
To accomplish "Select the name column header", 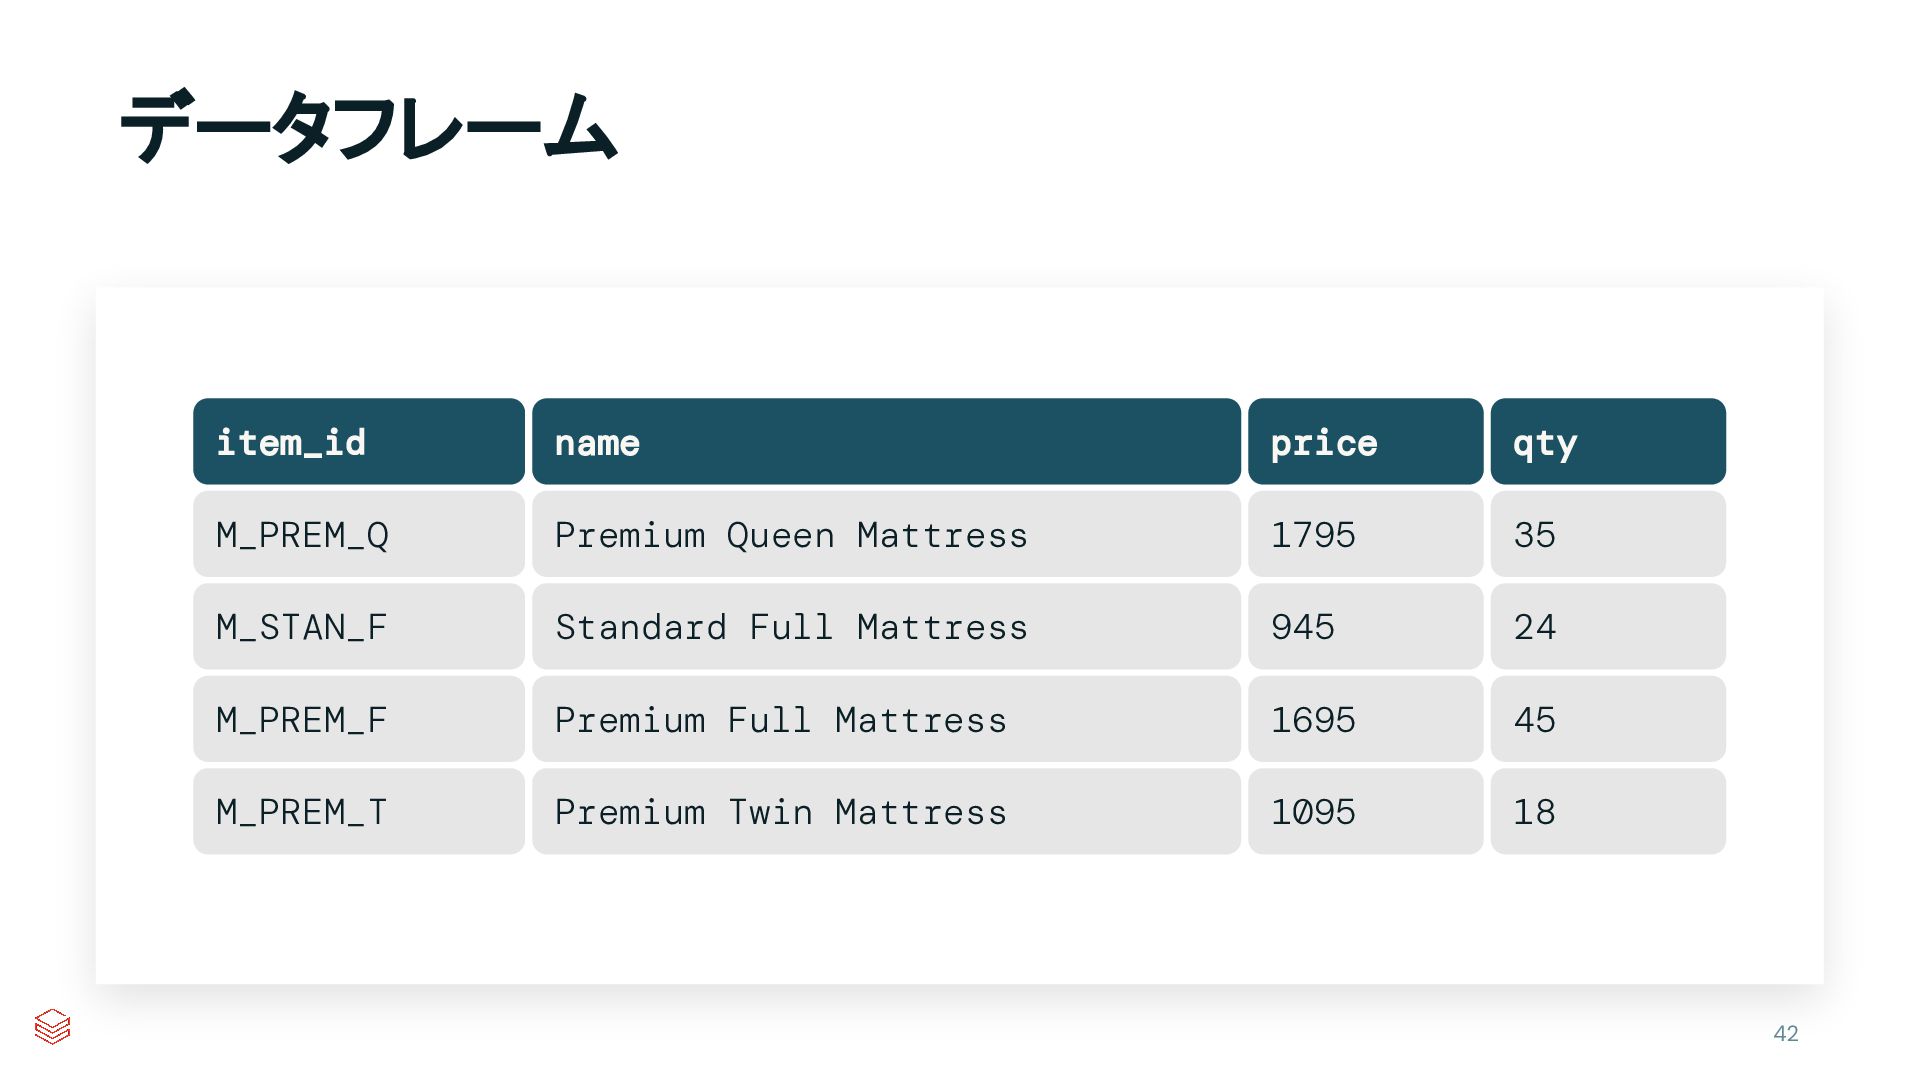I will click(x=885, y=442).
